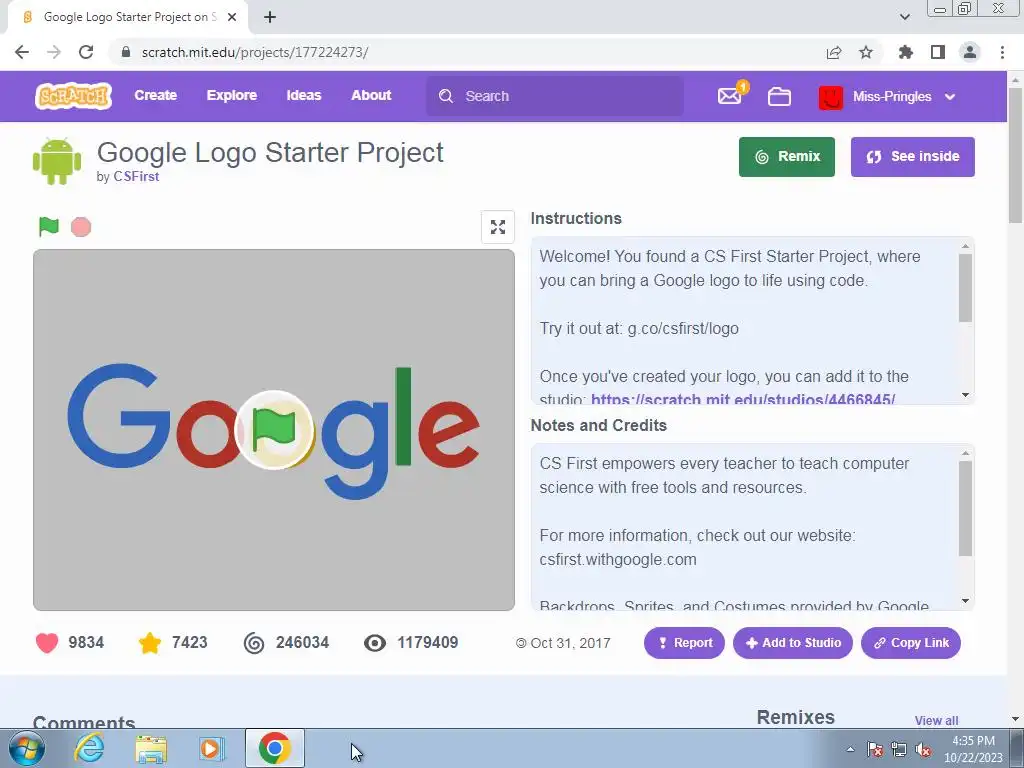The image size is (1024, 768).
Task: Open the About menu item
Action: click(371, 95)
